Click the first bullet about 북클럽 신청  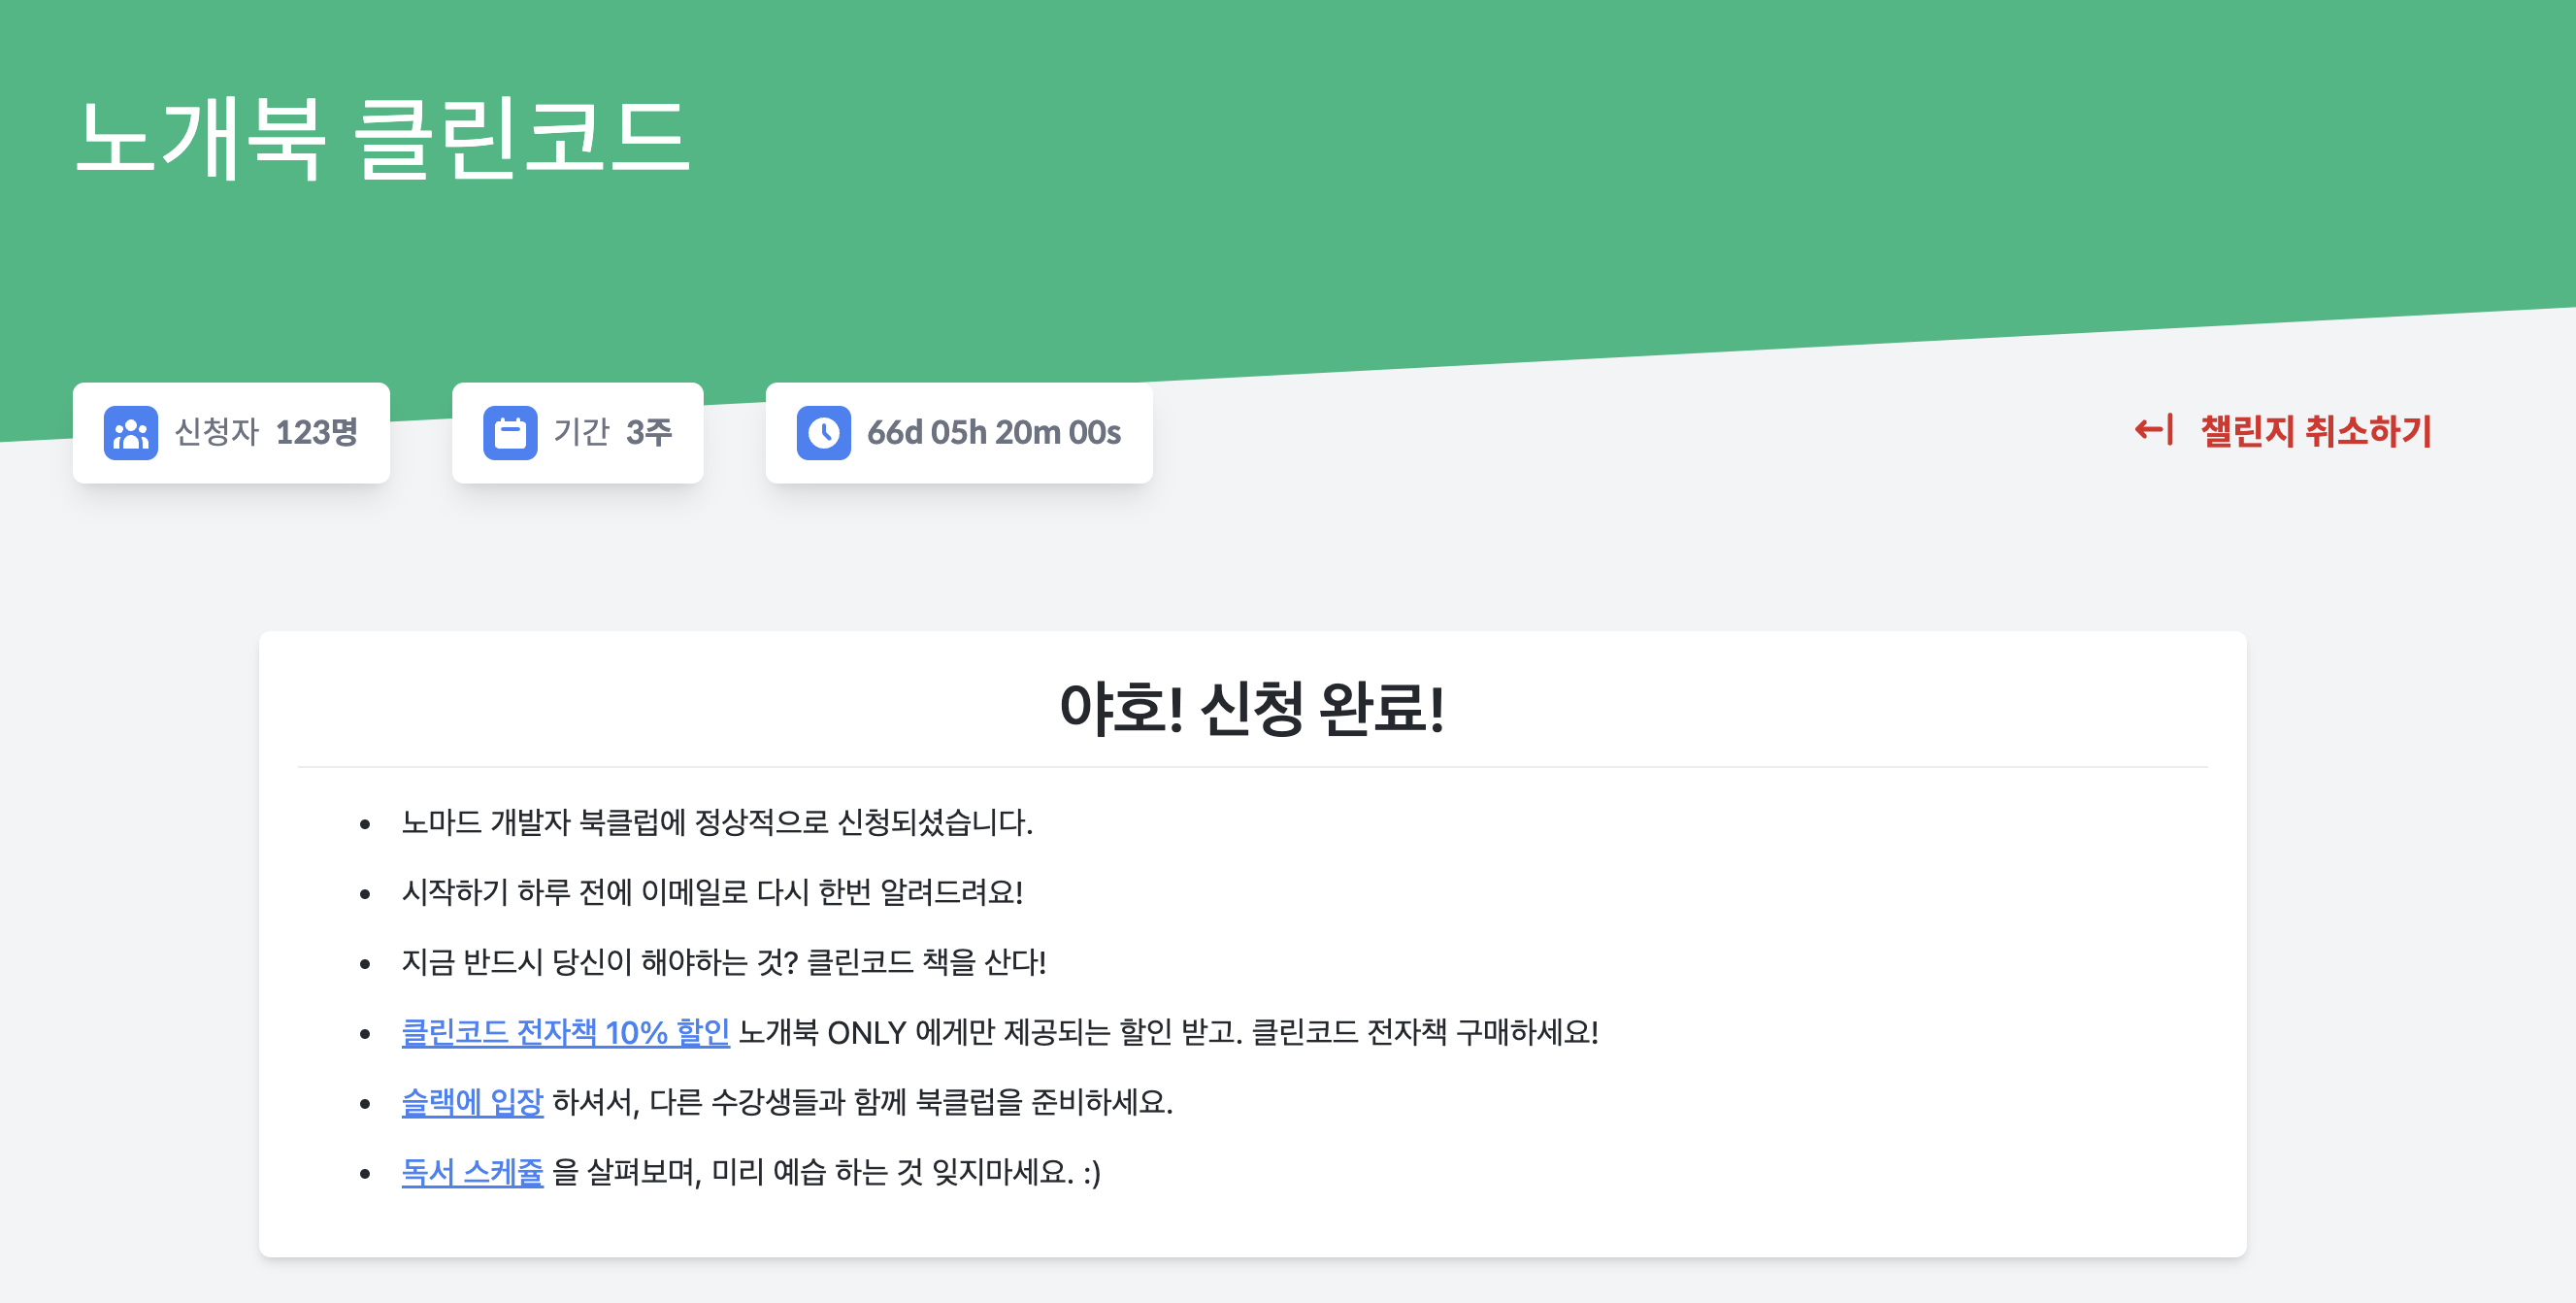[717, 823]
